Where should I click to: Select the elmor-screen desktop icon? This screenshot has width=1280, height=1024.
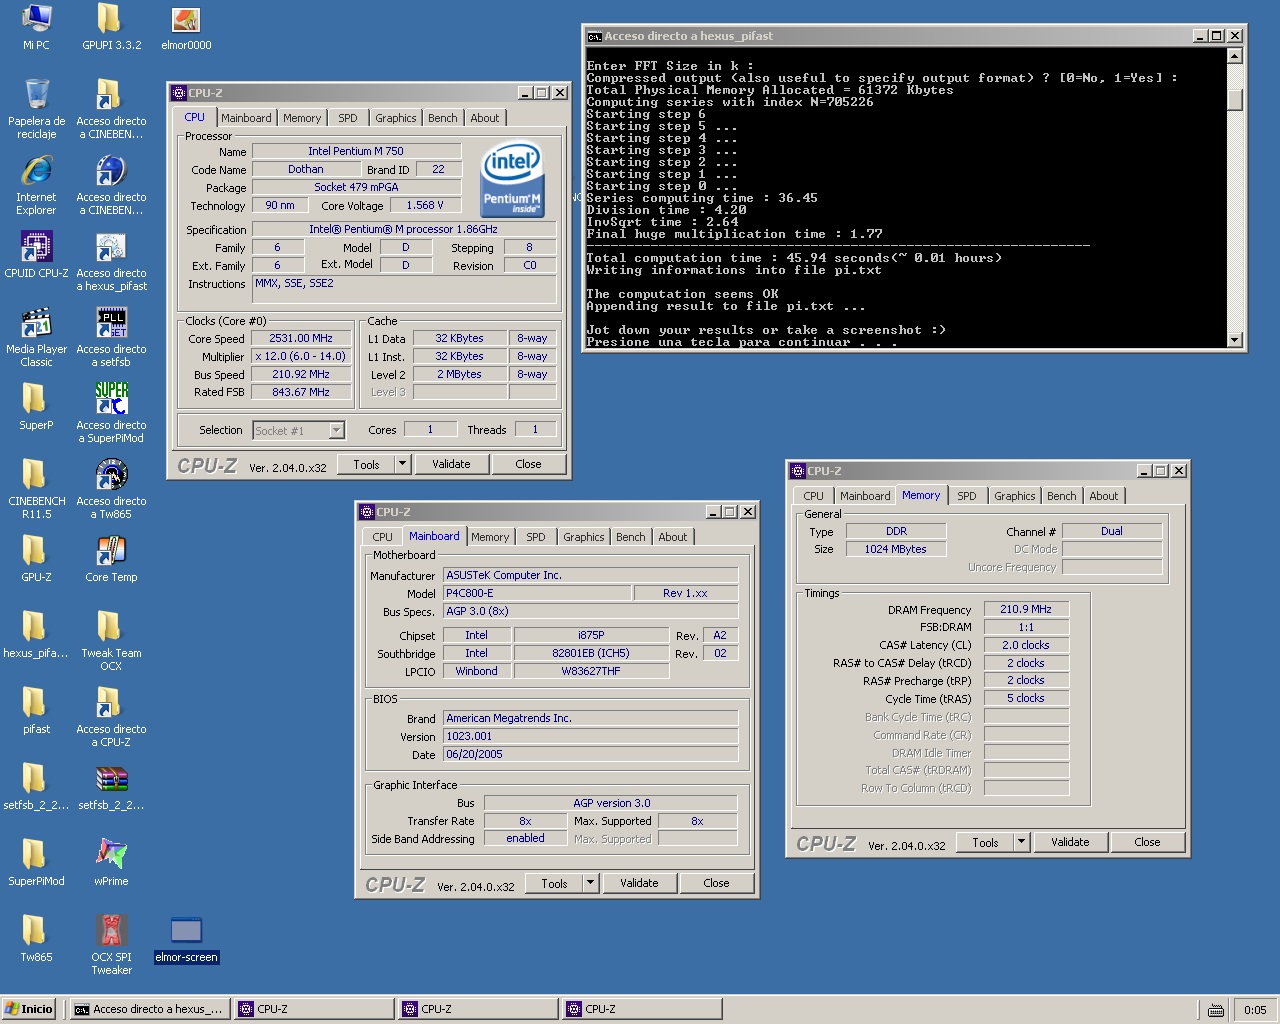point(186,938)
